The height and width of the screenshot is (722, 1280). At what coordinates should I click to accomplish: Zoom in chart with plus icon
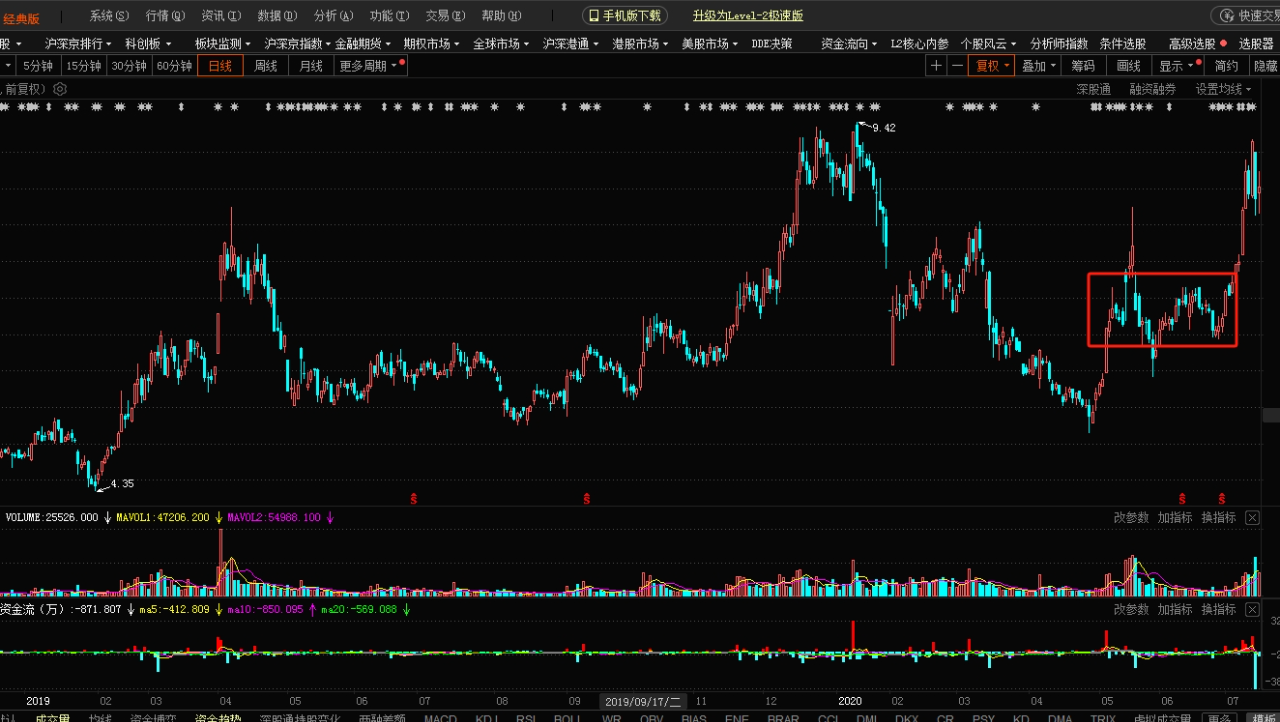click(935, 66)
